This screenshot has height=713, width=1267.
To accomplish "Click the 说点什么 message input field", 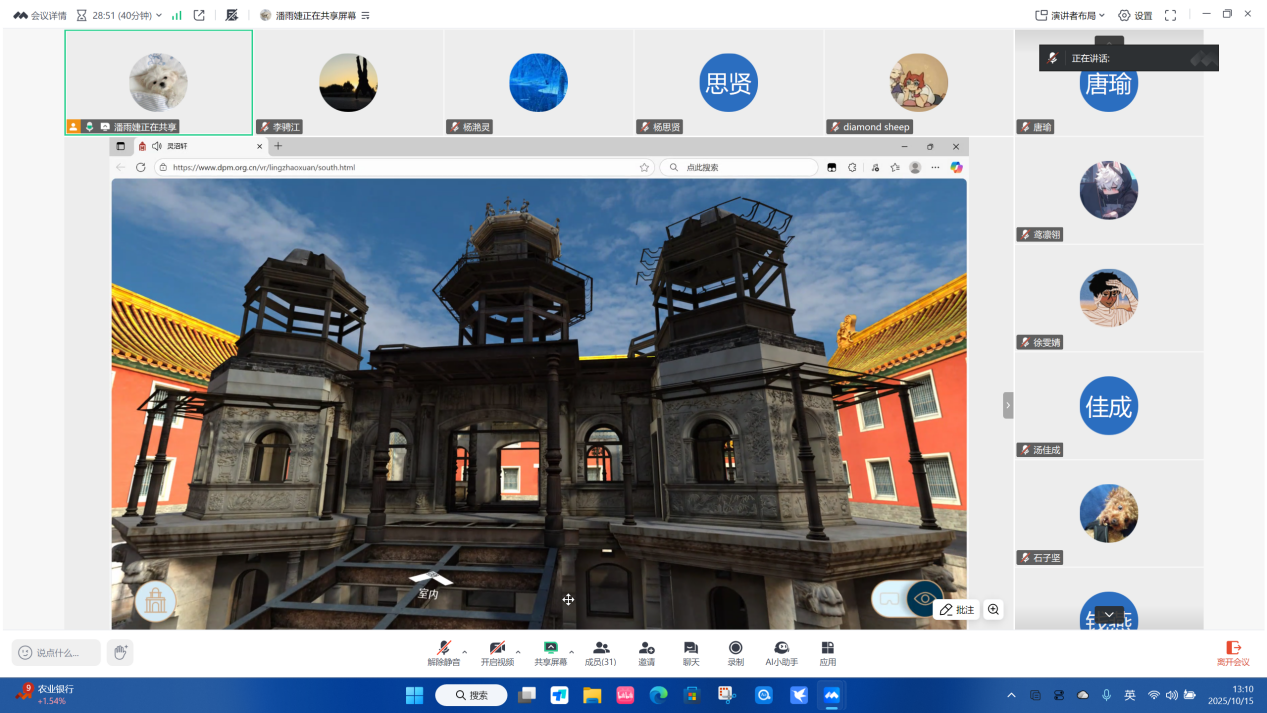I will pos(57,652).
